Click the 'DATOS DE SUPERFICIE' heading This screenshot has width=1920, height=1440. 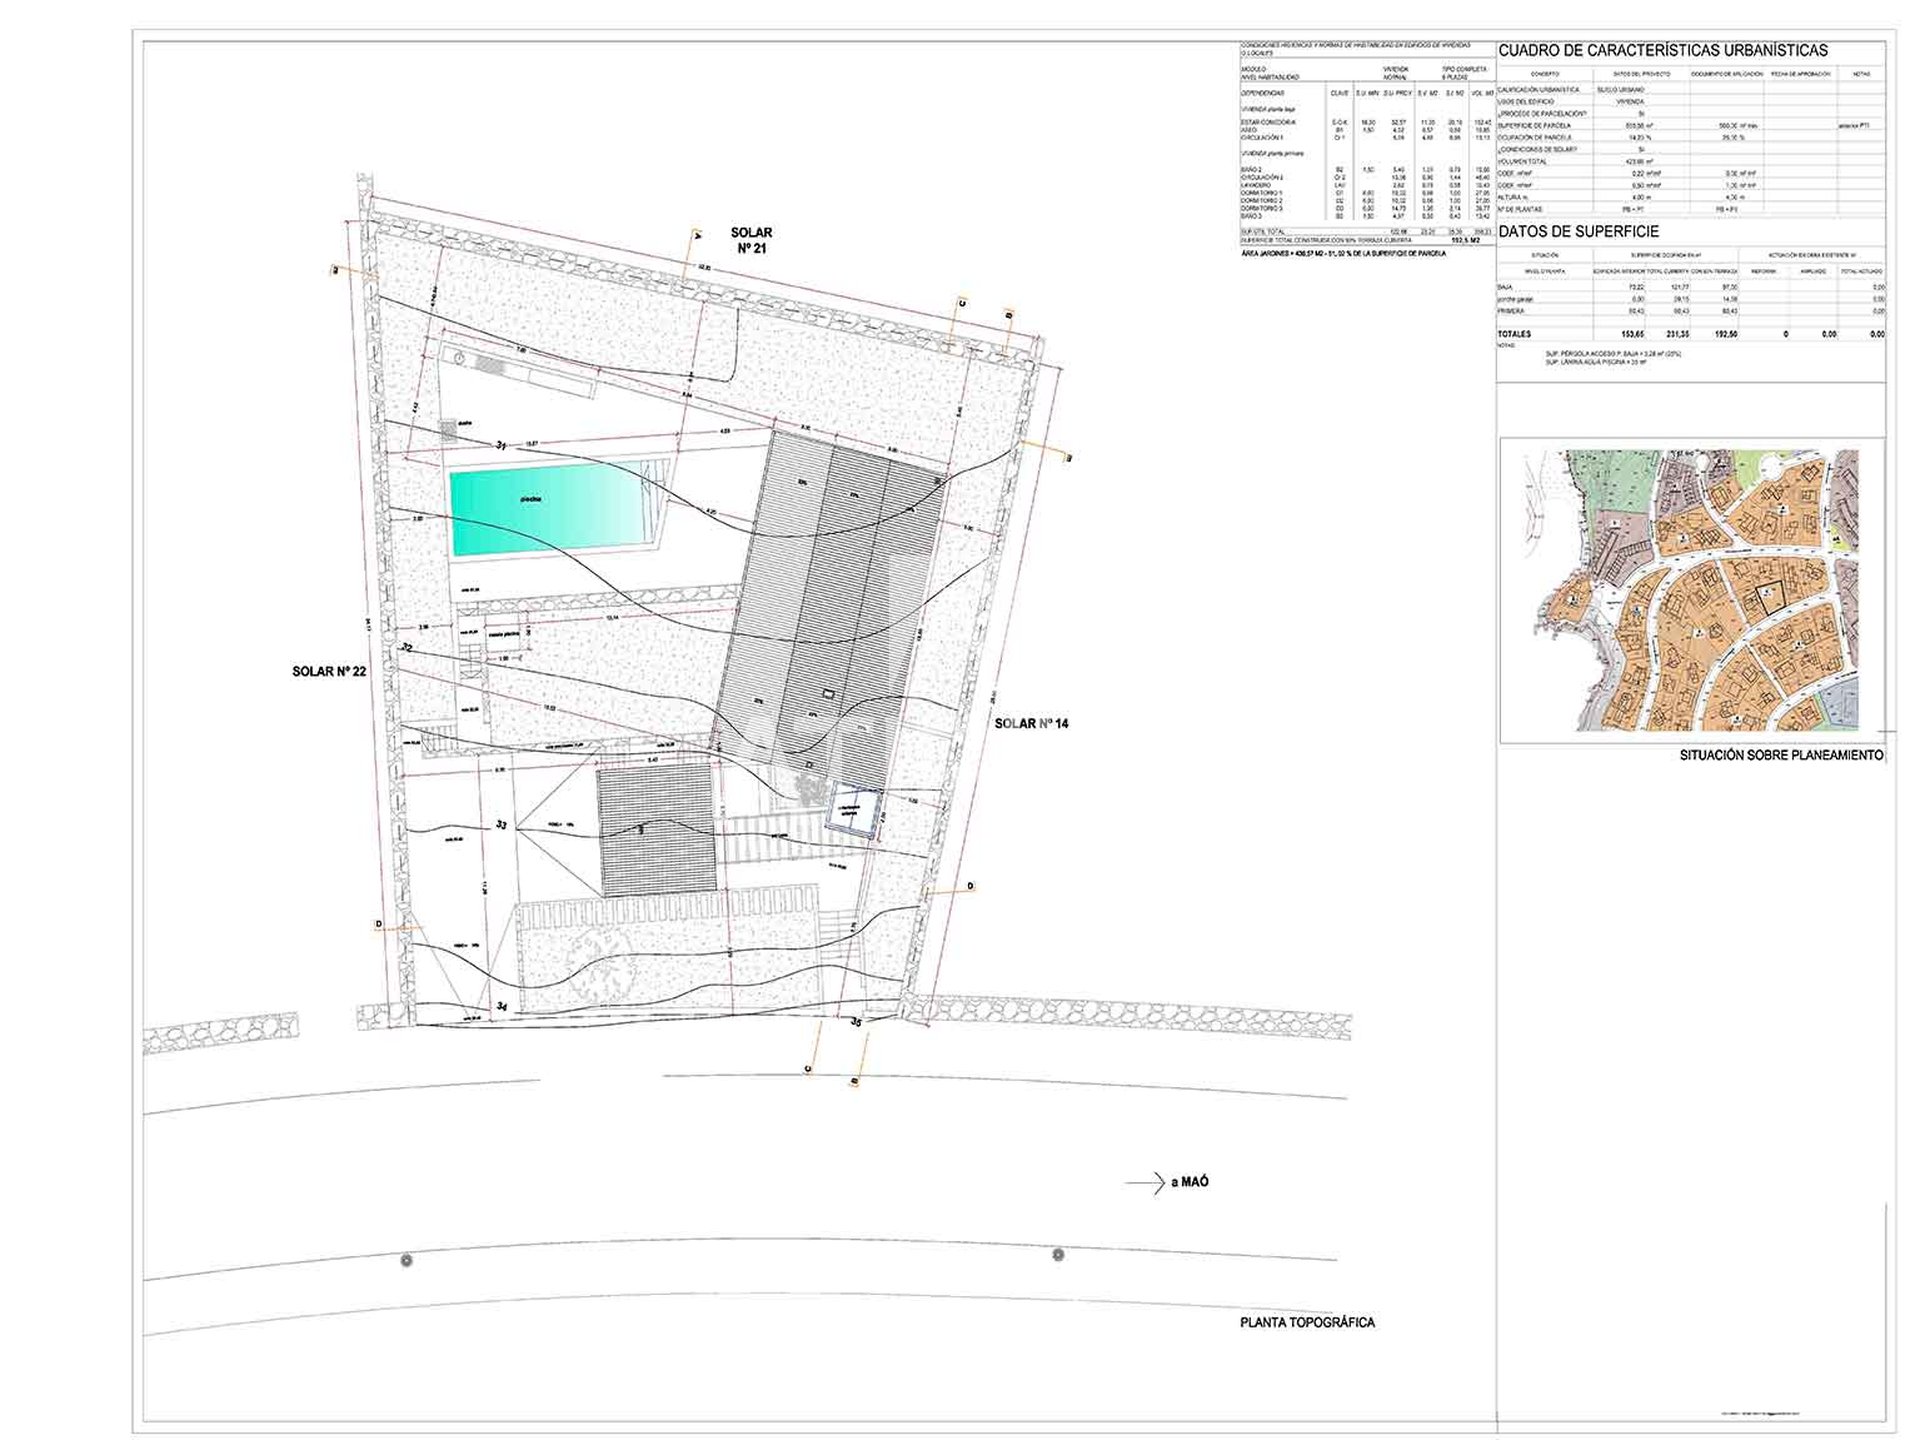[1578, 232]
